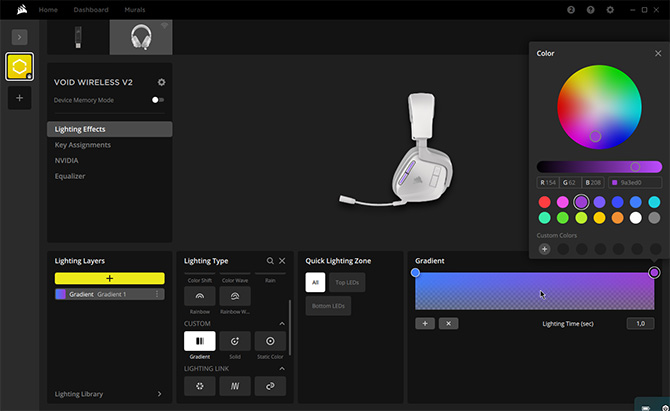
Task: Pick the cyan preset color swatch
Action: click(x=654, y=202)
